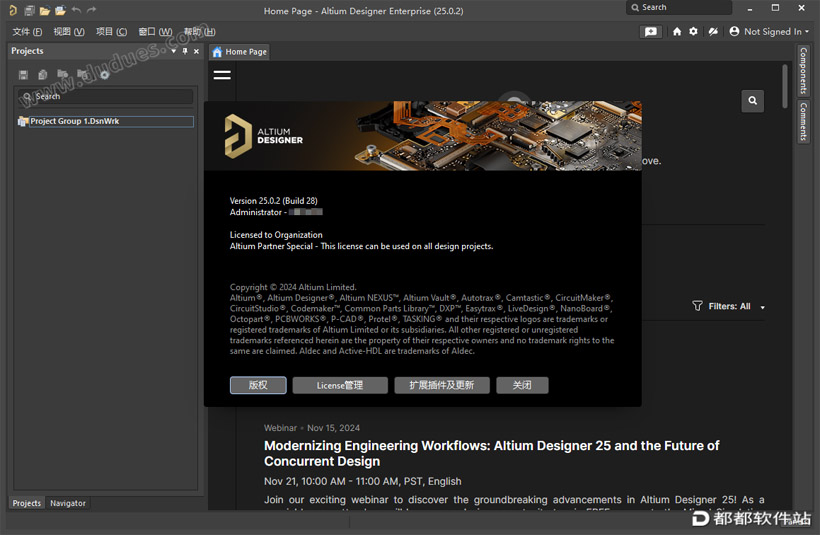The height and width of the screenshot is (535, 820).
Task: Open the Components side panel tab
Action: click(x=804, y=71)
